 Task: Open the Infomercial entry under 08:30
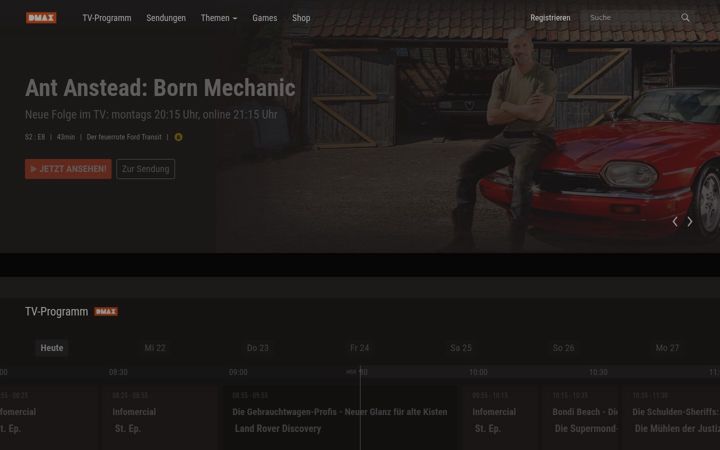(160, 418)
